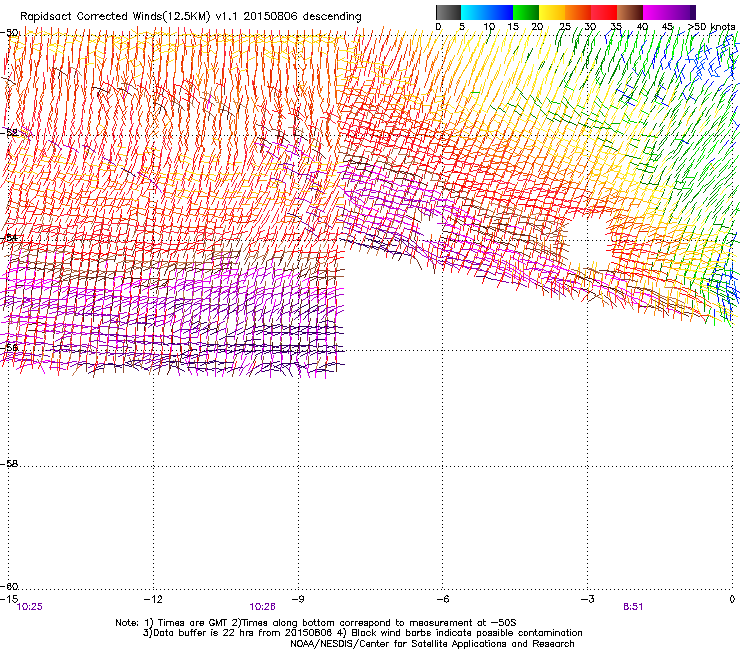Screen dimensions: 740x650
Task: Click the red 30-35 knots legend swatch
Action: point(604,12)
